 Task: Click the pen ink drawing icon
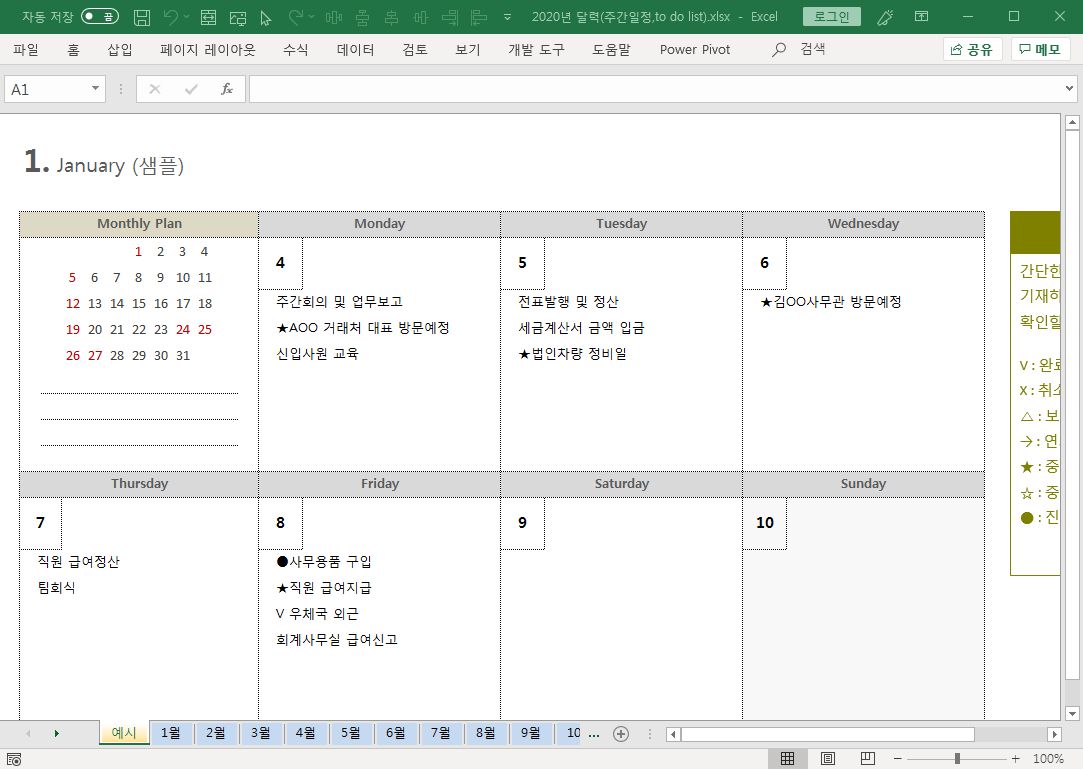click(x=885, y=17)
